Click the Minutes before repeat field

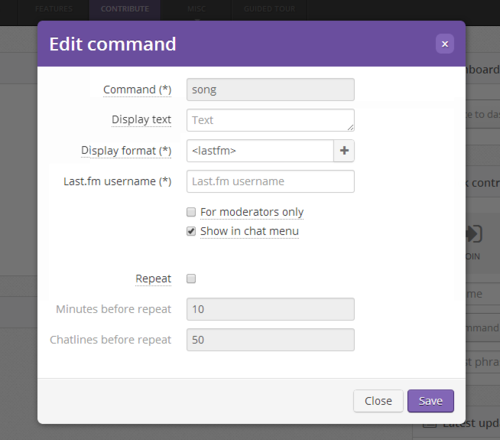click(x=270, y=309)
